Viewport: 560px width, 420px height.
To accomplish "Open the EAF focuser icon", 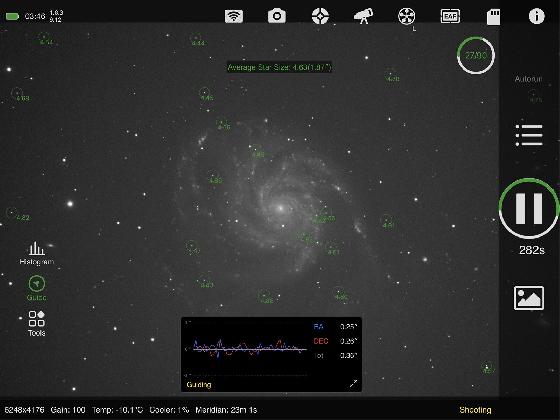I will 450,16.
